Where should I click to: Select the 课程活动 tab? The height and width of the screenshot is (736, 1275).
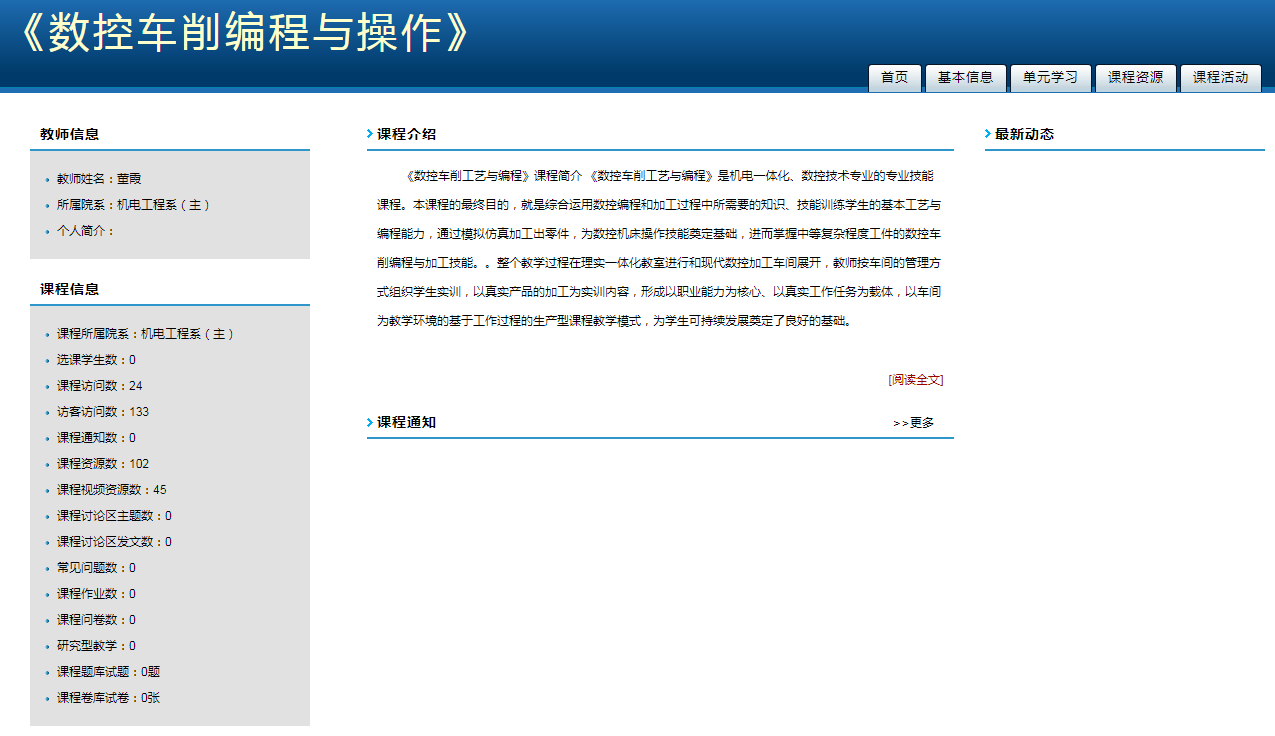click(x=1220, y=78)
